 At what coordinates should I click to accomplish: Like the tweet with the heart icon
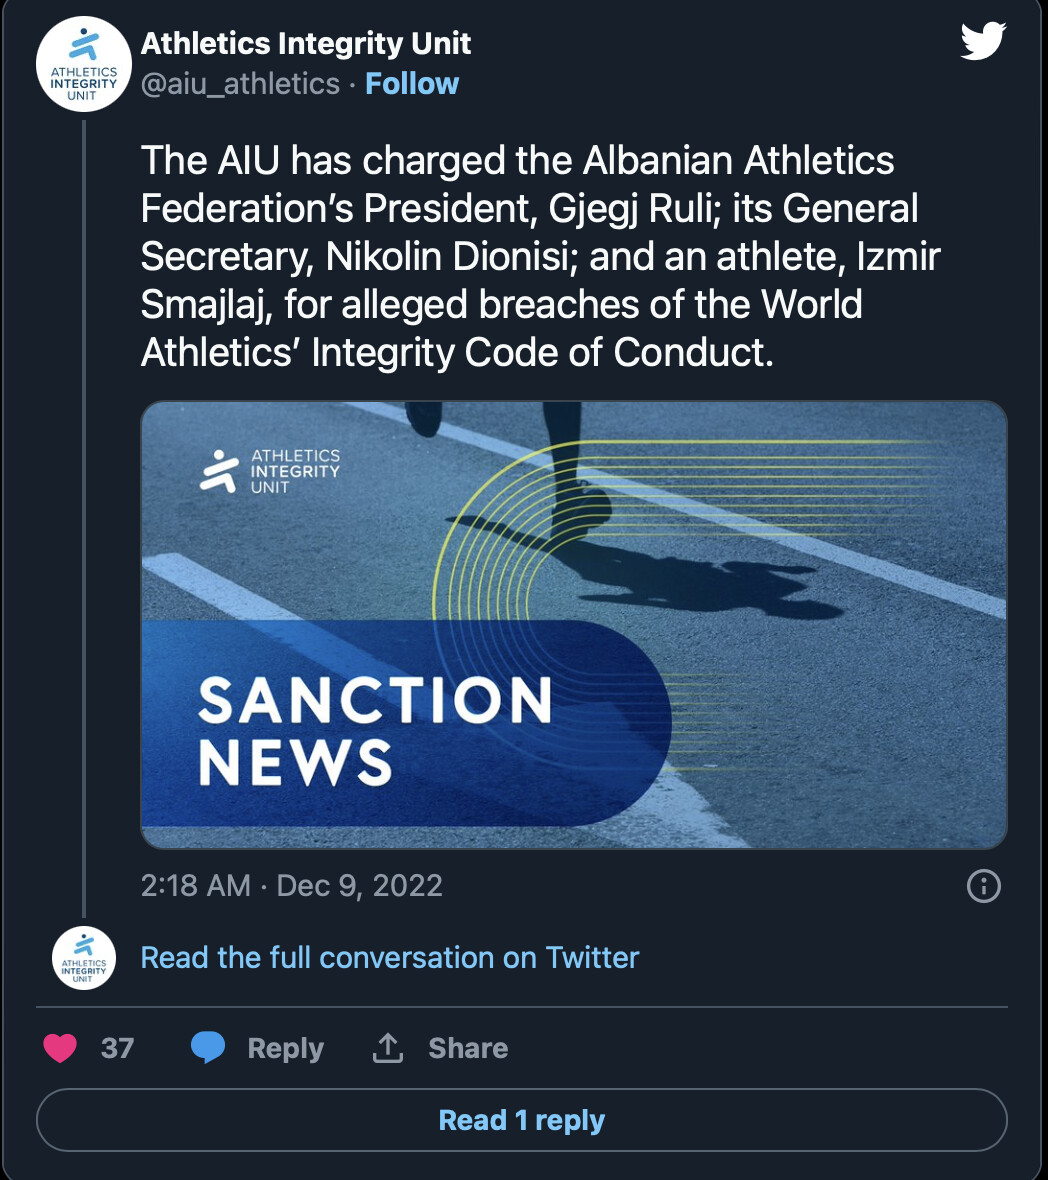61,1047
